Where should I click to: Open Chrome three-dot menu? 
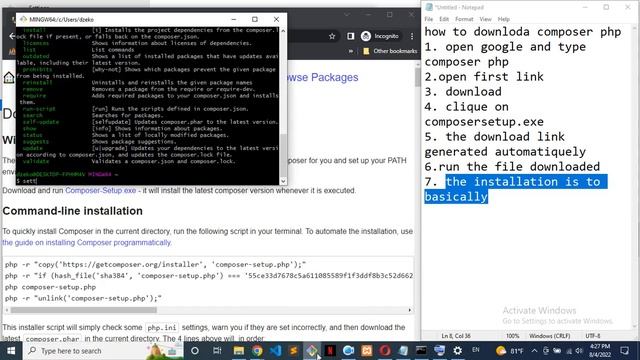click(412, 36)
